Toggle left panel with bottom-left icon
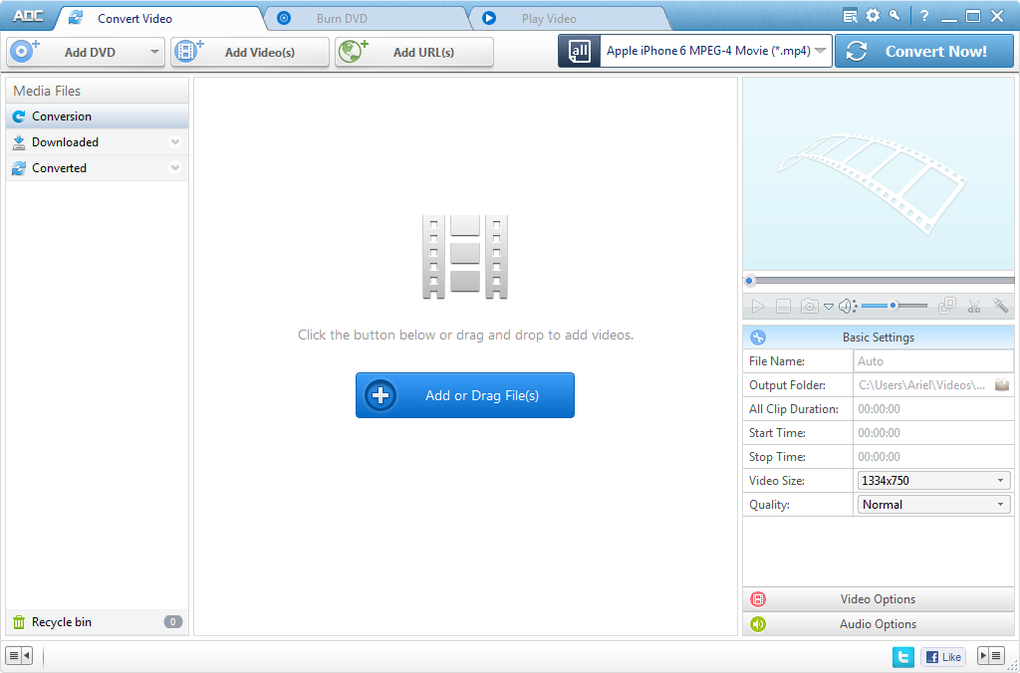Screen dimensions: 1020x673 (19, 655)
